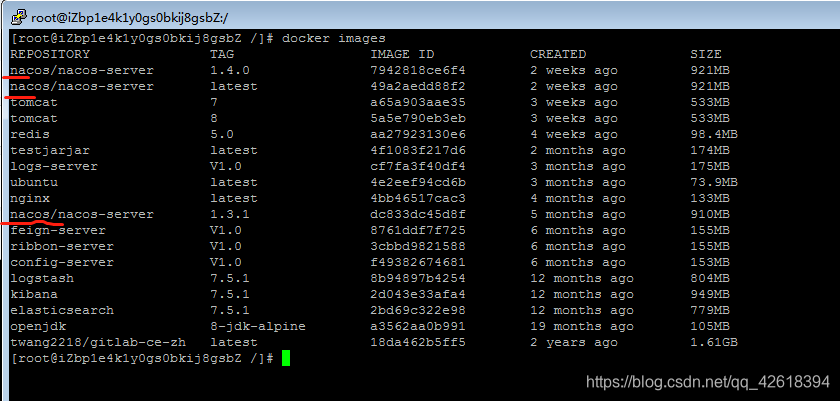Click the PuTTY icon in title bar
Viewport: 840px width, 401px height.
point(19,17)
